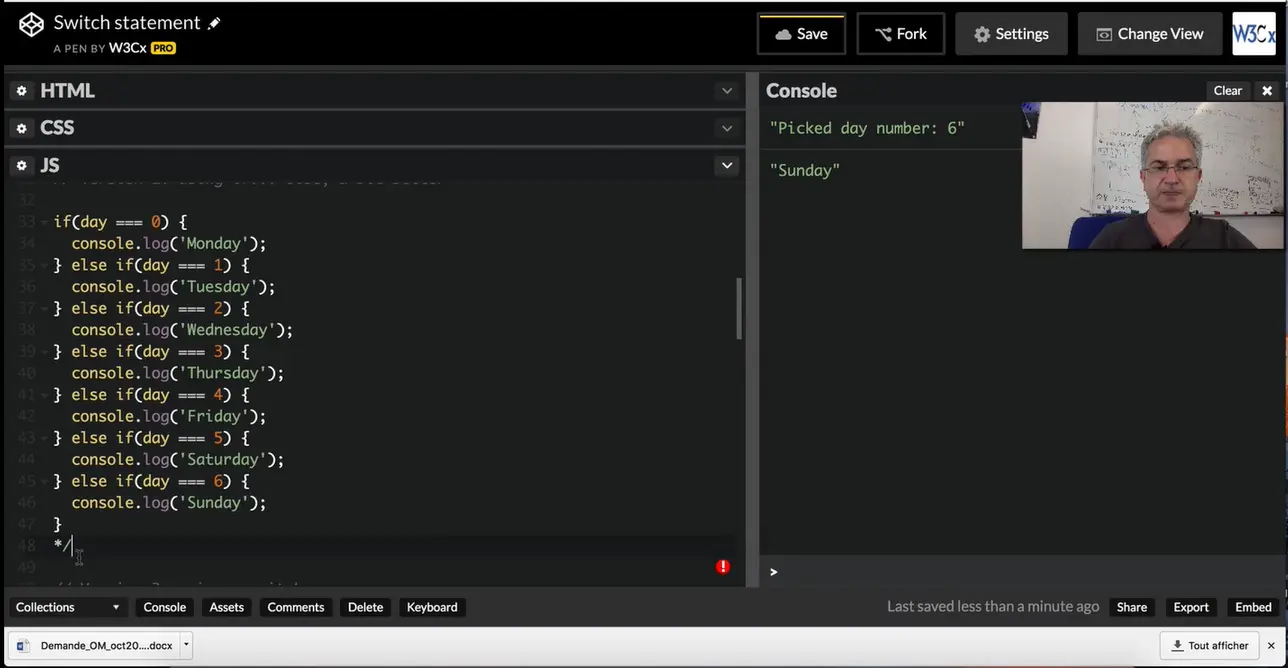The image size is (1288, 668).
Task: Click the red error indicator icon
Action: point(723,567)
